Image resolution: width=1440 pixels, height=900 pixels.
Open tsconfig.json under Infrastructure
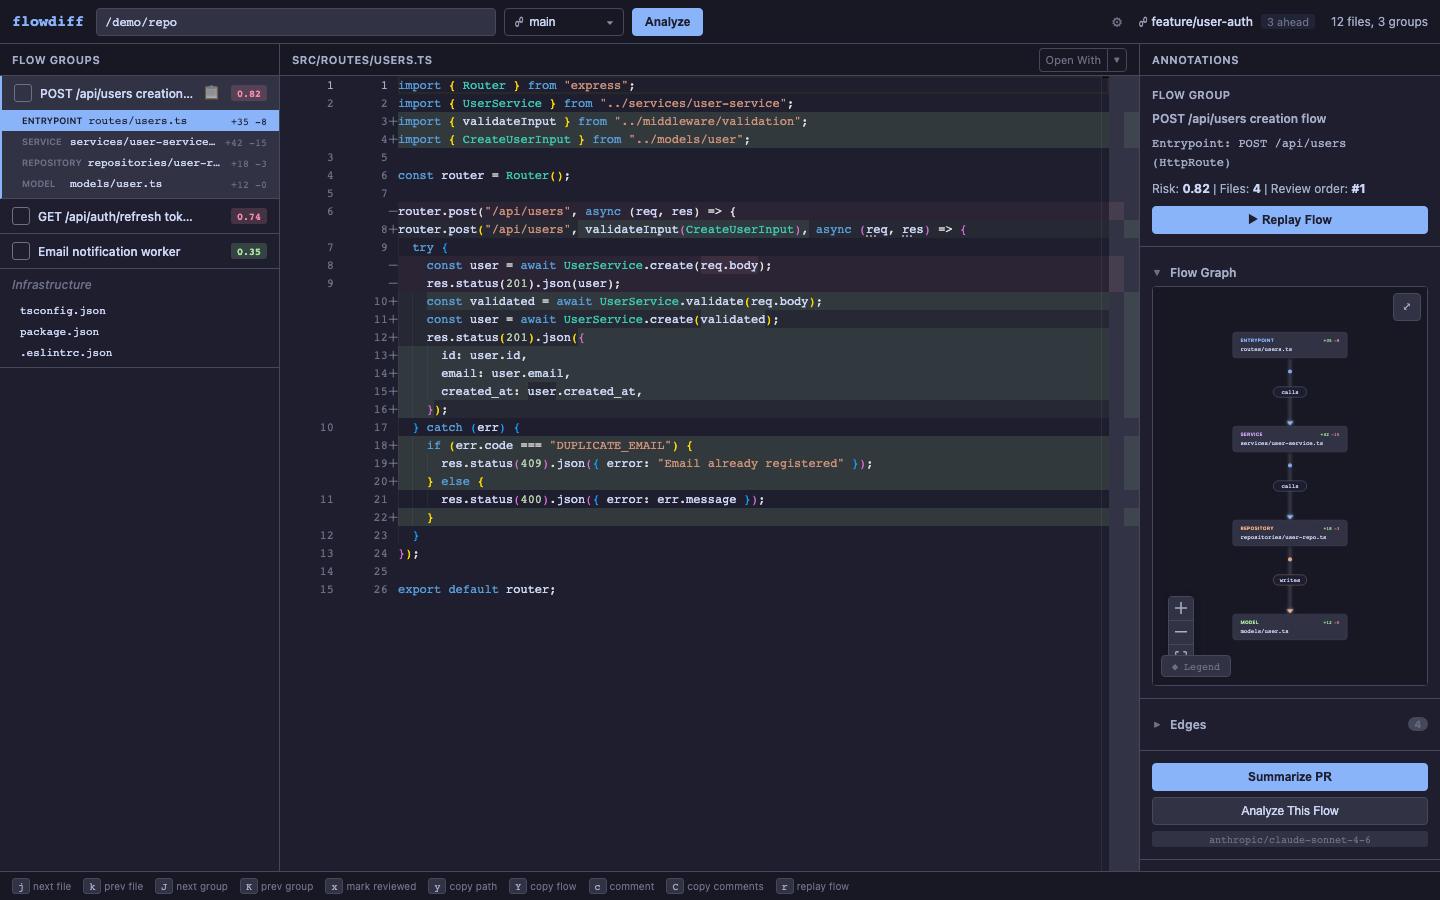[63, 311]
